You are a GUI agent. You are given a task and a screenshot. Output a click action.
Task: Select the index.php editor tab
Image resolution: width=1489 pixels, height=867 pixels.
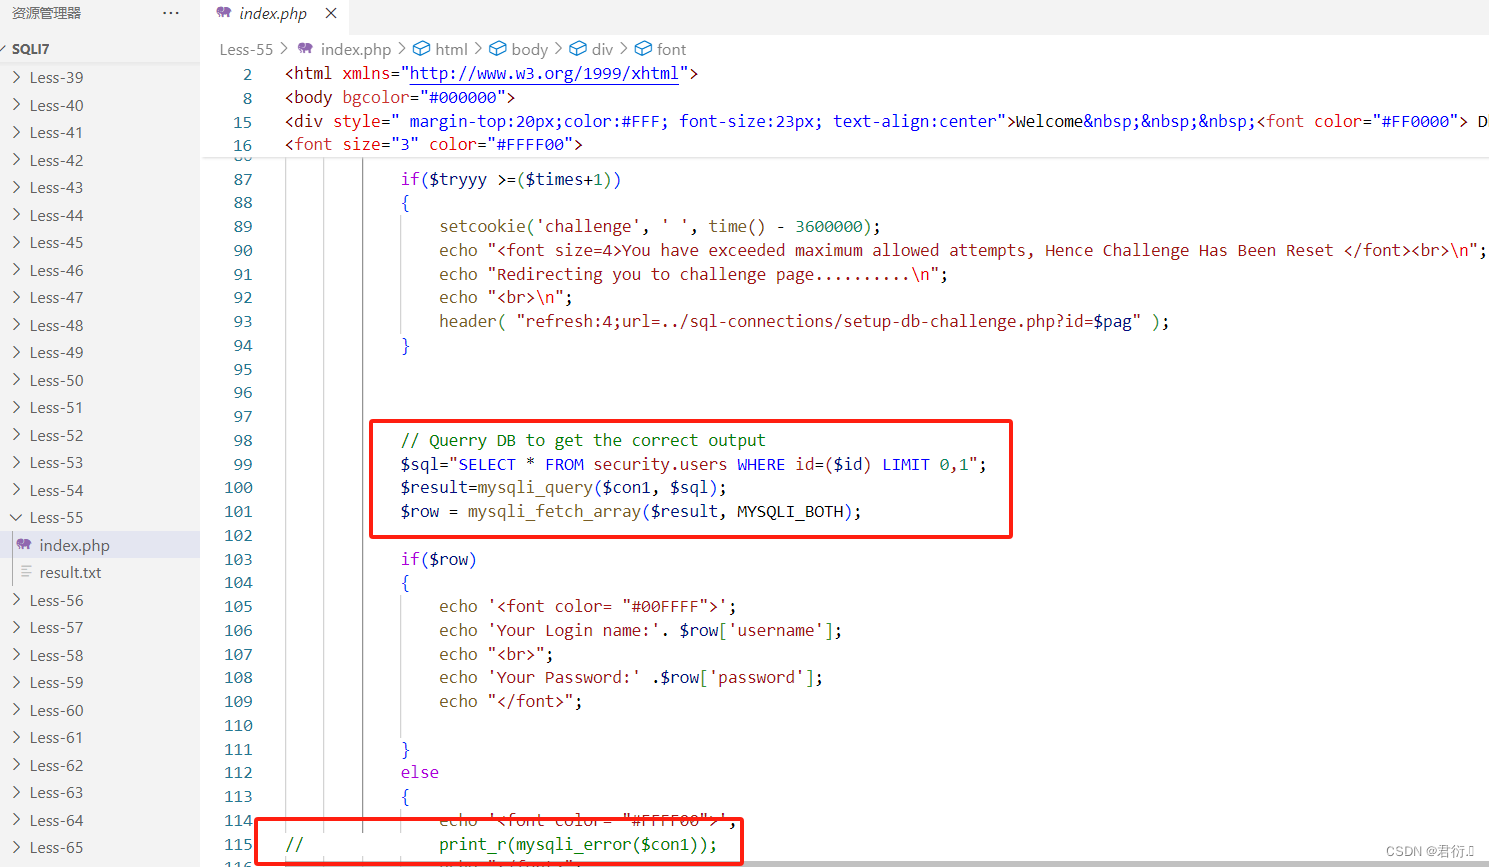pyautogui.click(x=273, y=13)
